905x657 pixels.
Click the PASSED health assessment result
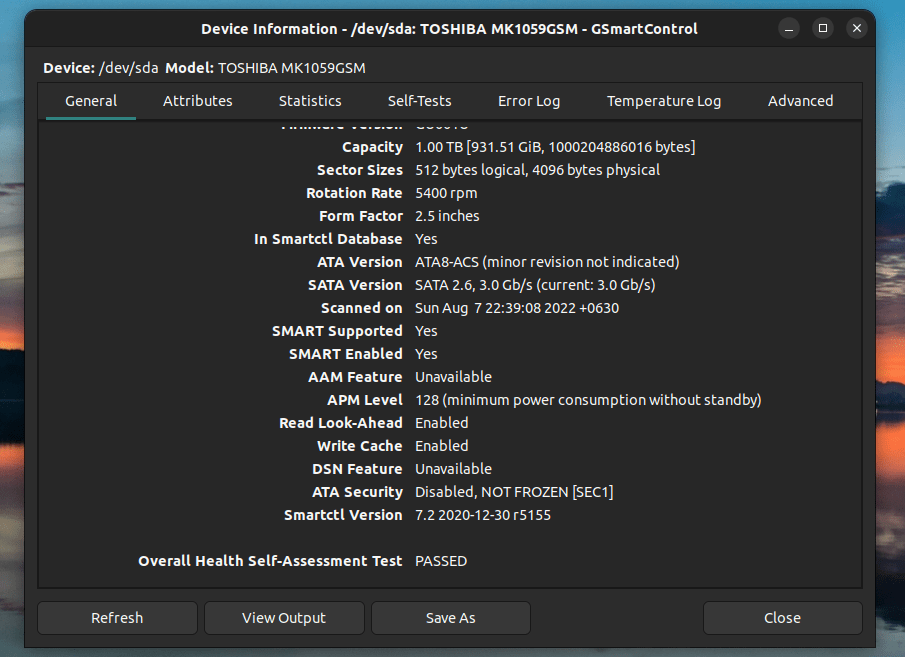tap(441, 561)
